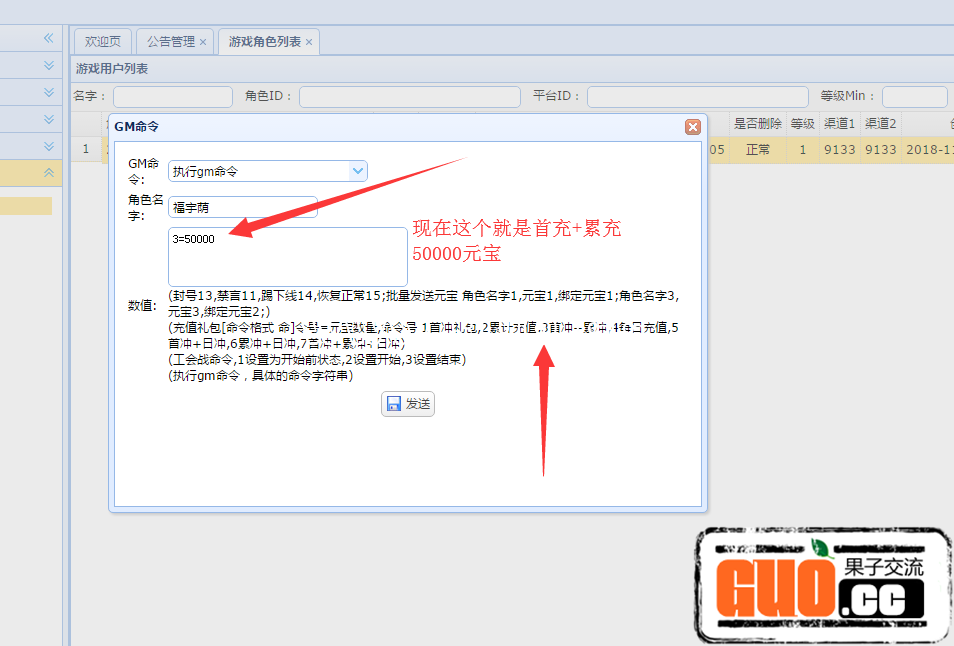Open the GM命令 dropdown list
Image resolution: width=954 pixels, height=646 pixels.
click(x=357, y=171)
